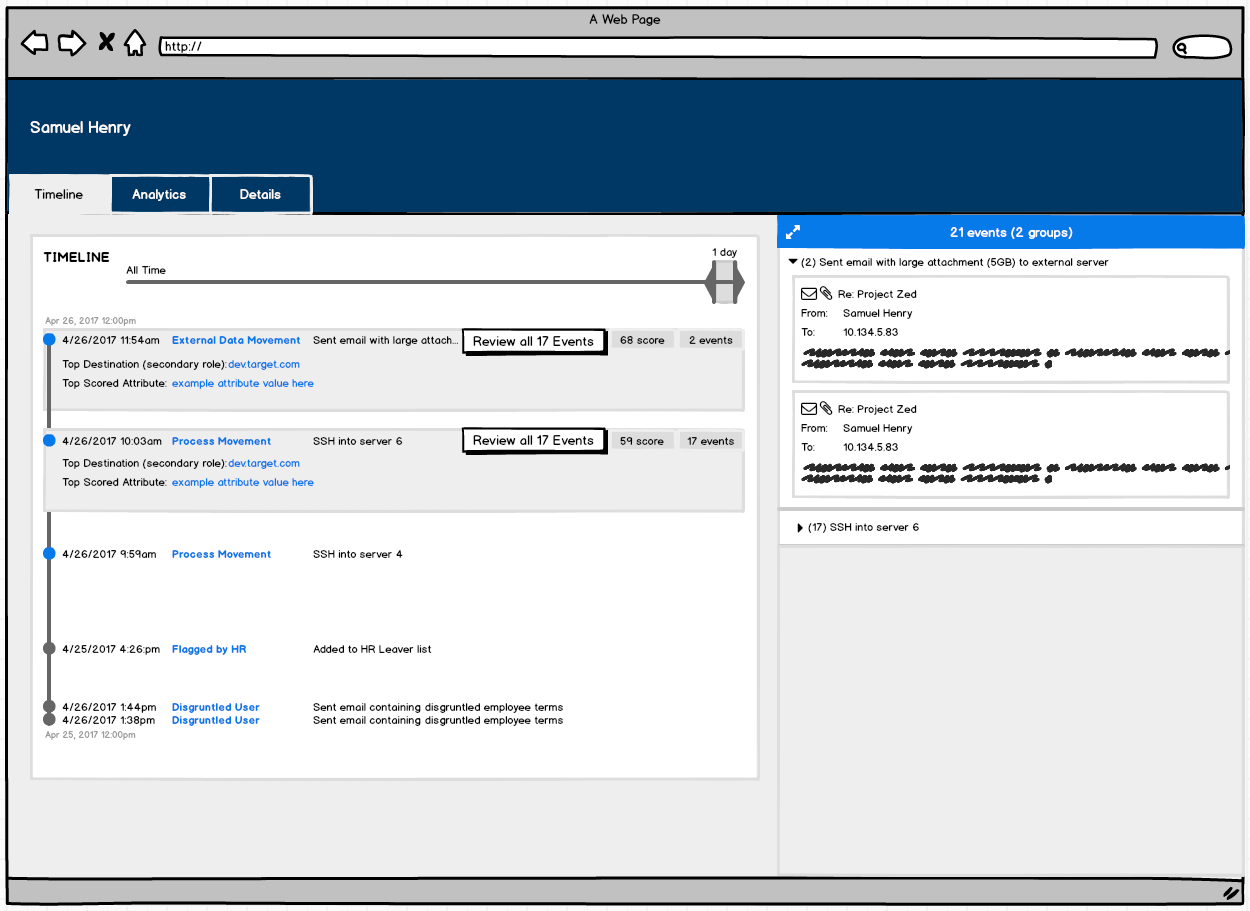Open the Details tab
The width and height of the screenshot is (1250, 911).
click(260, 194)
